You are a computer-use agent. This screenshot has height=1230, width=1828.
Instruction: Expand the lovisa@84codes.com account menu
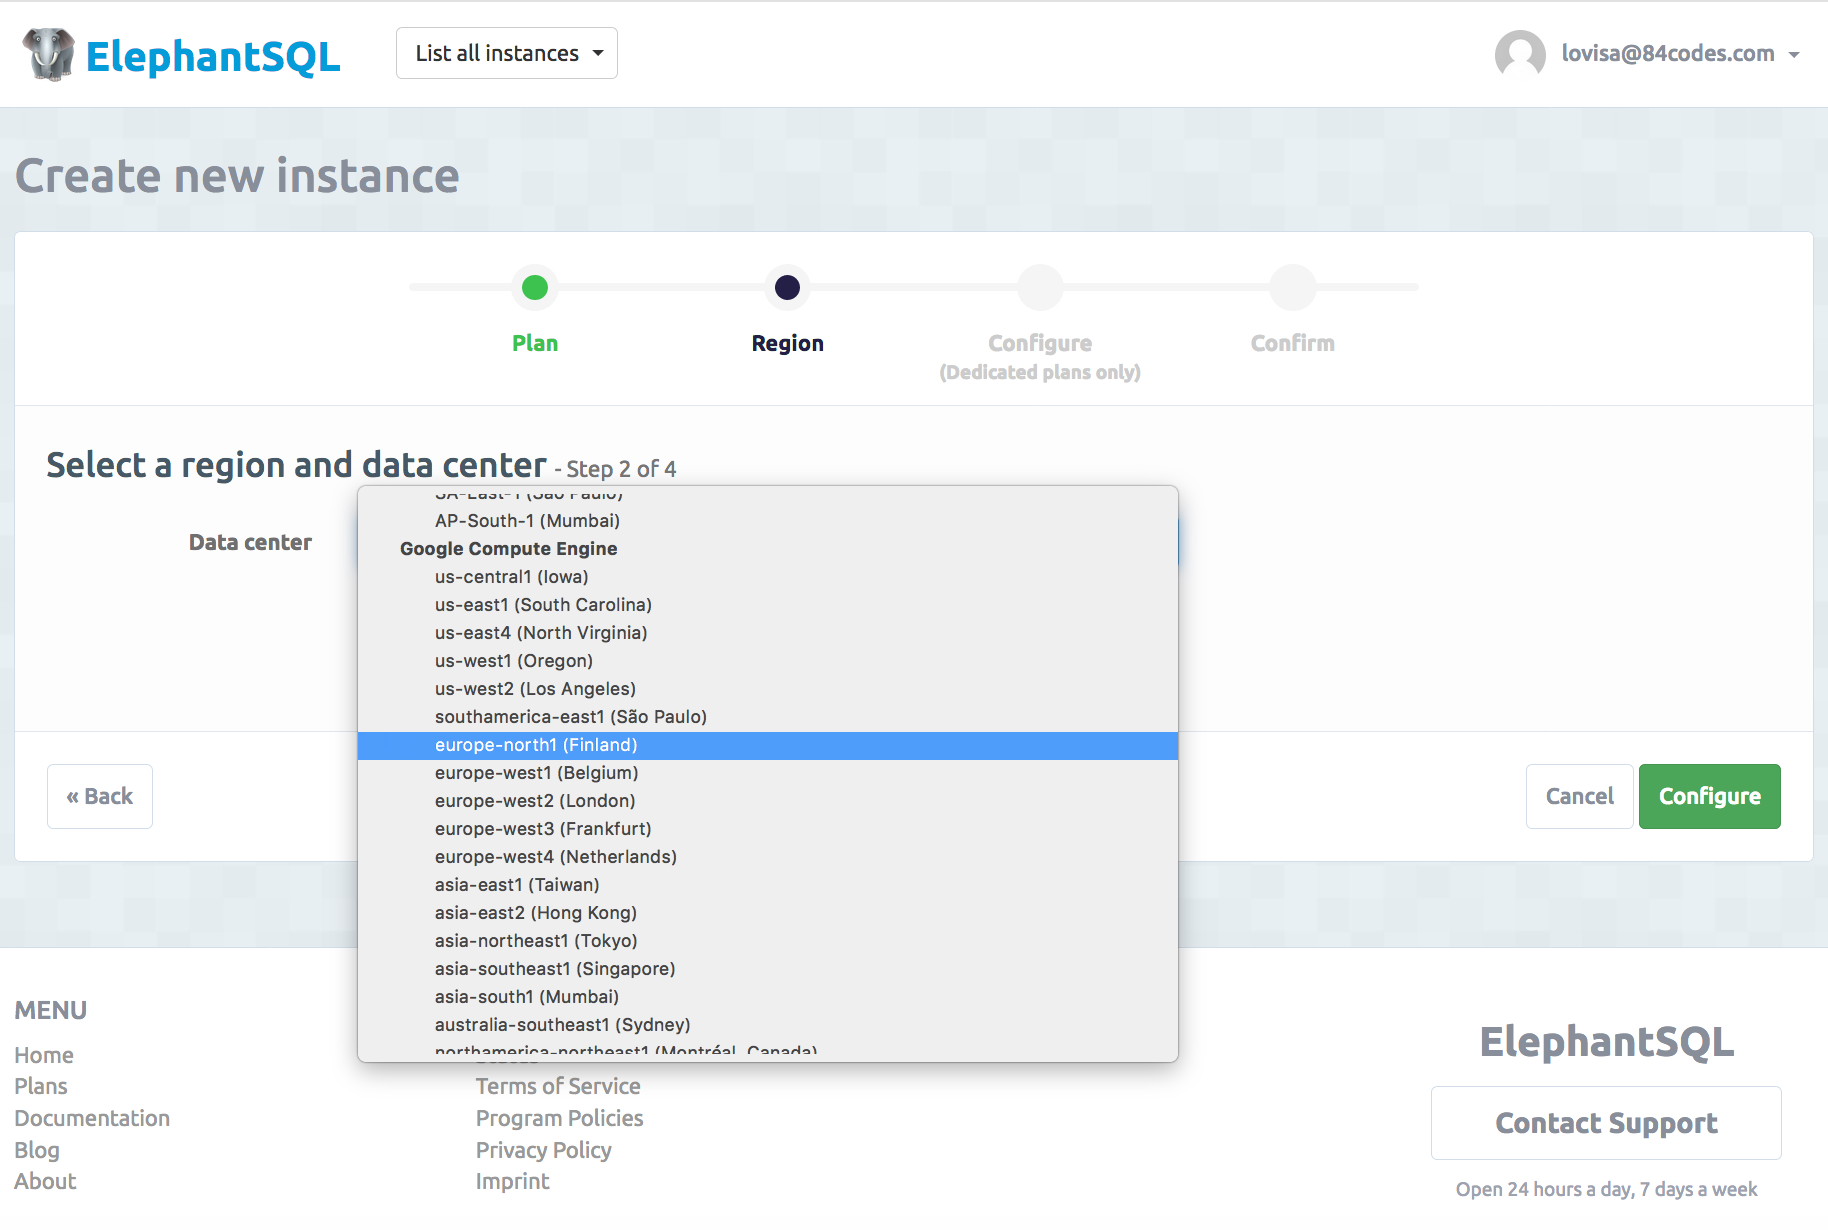point(1680,54)
